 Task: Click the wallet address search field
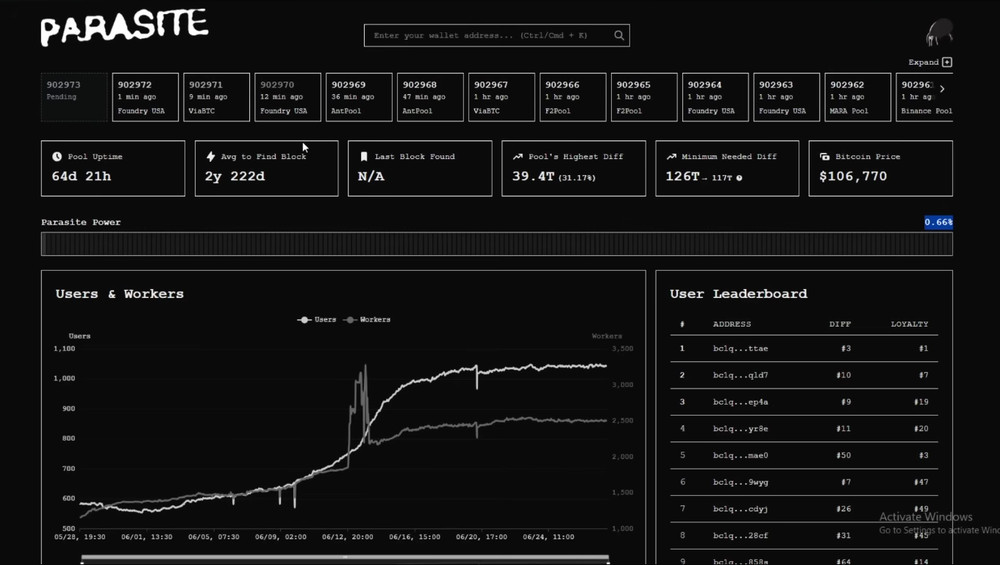coord(497,36)
